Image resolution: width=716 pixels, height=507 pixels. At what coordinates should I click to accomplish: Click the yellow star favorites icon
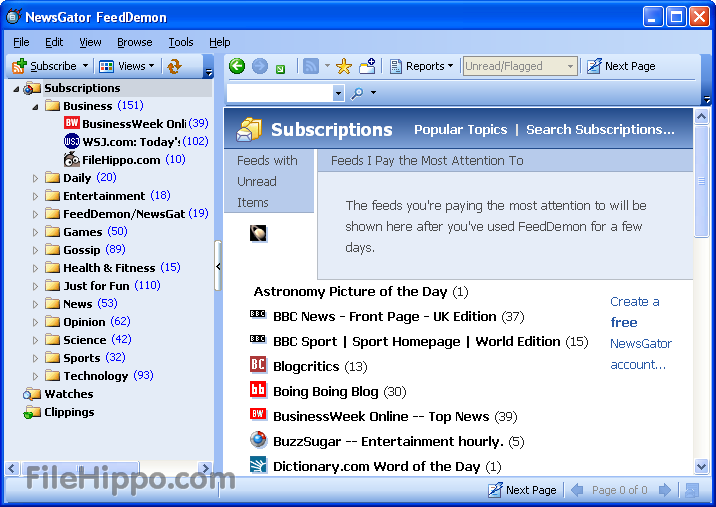click(344, 66)
